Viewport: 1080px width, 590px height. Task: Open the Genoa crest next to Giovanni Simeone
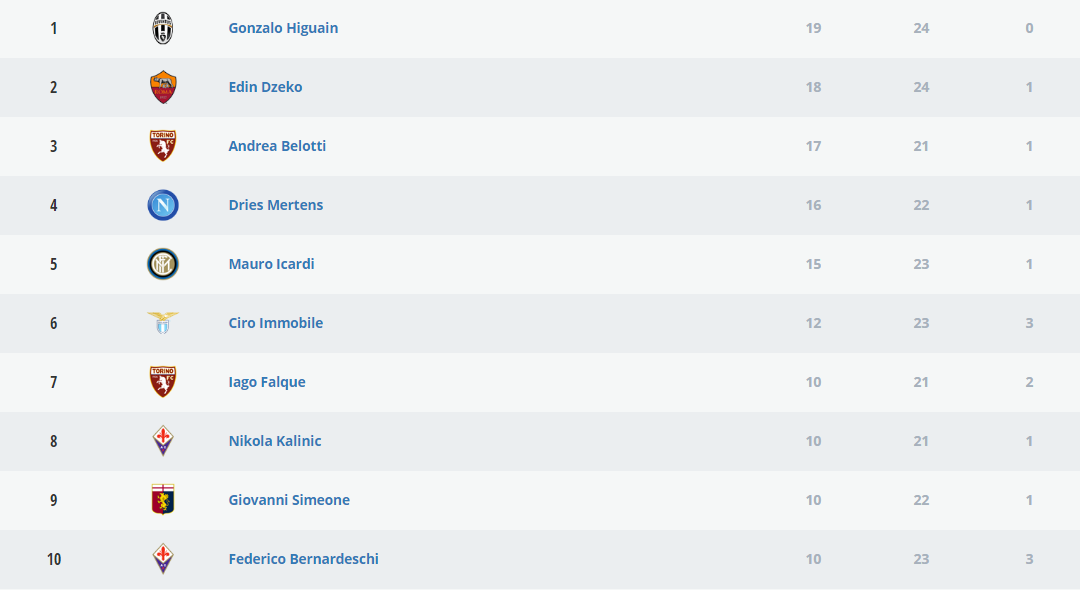pyautogui.click(x=163, y=500)
